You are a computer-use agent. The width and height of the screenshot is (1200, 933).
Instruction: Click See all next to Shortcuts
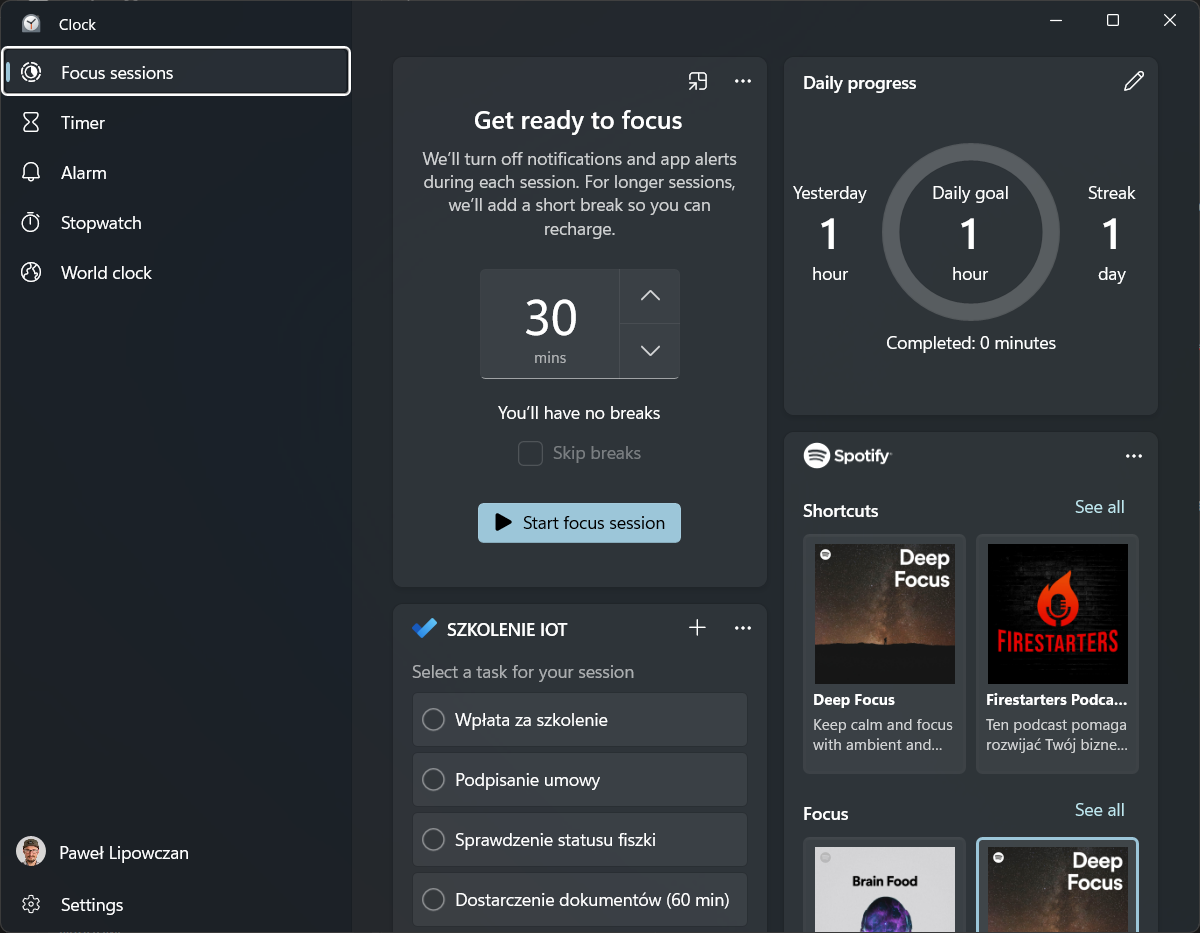pos(1099,507)
